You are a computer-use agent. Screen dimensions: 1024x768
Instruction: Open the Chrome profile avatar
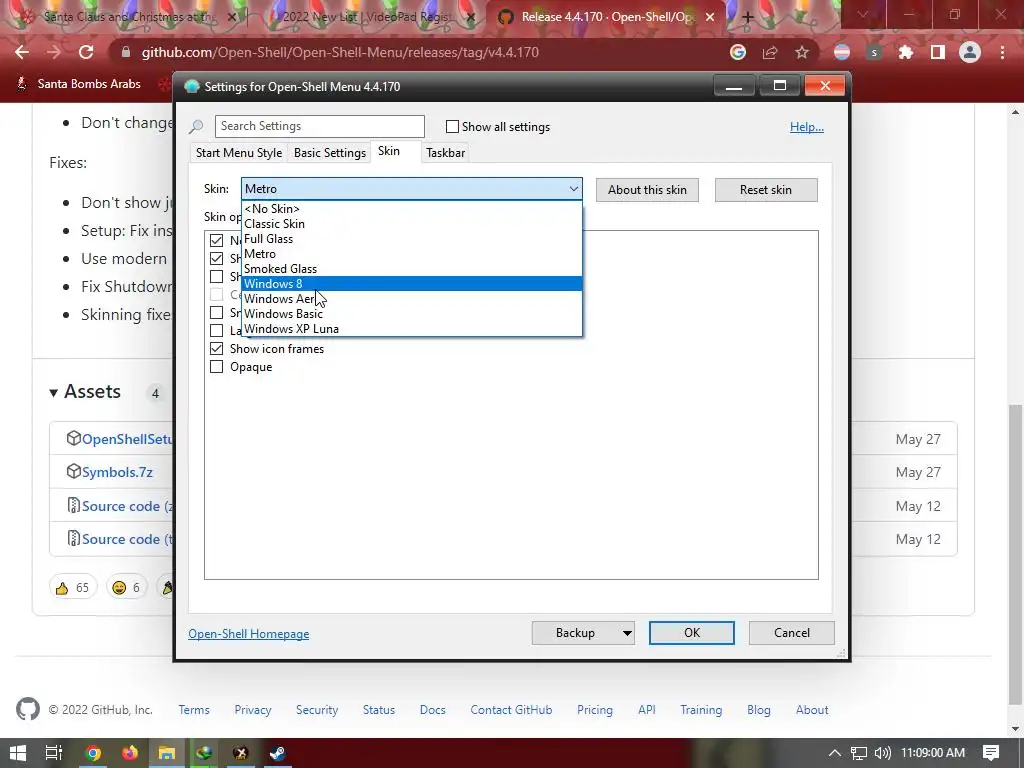click(970, 52)
